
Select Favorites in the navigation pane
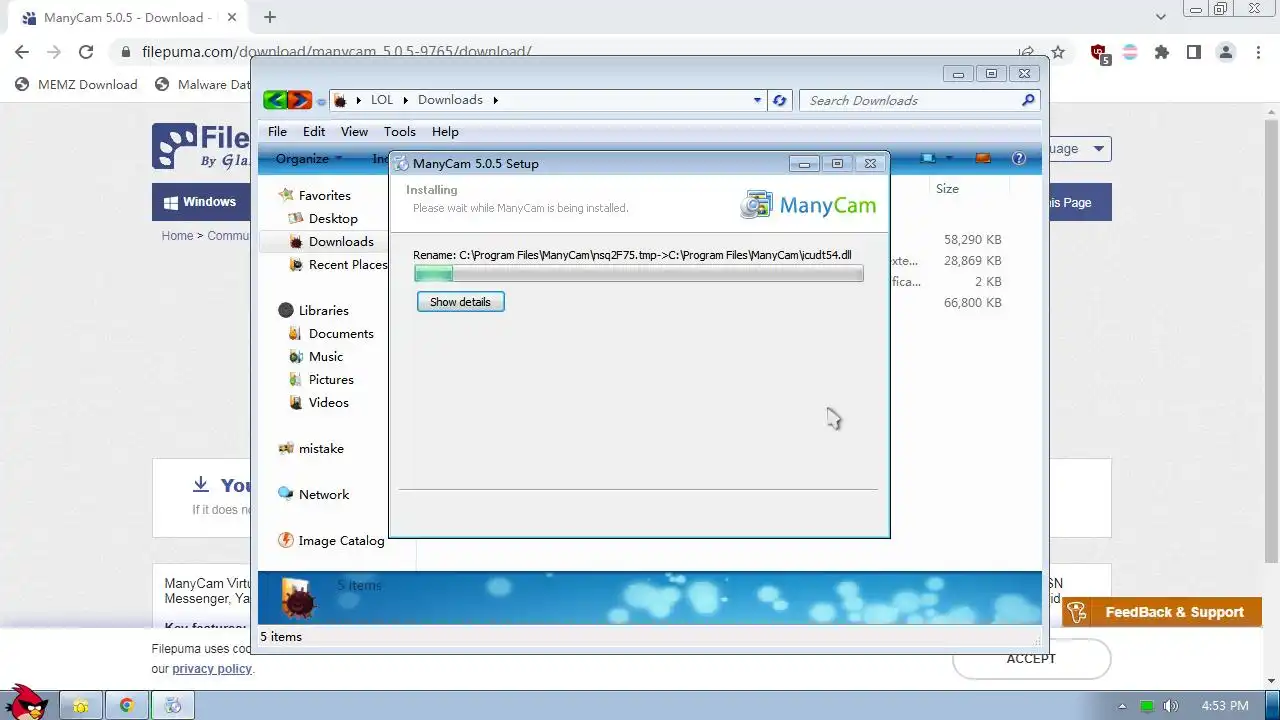tap(324, 195)
